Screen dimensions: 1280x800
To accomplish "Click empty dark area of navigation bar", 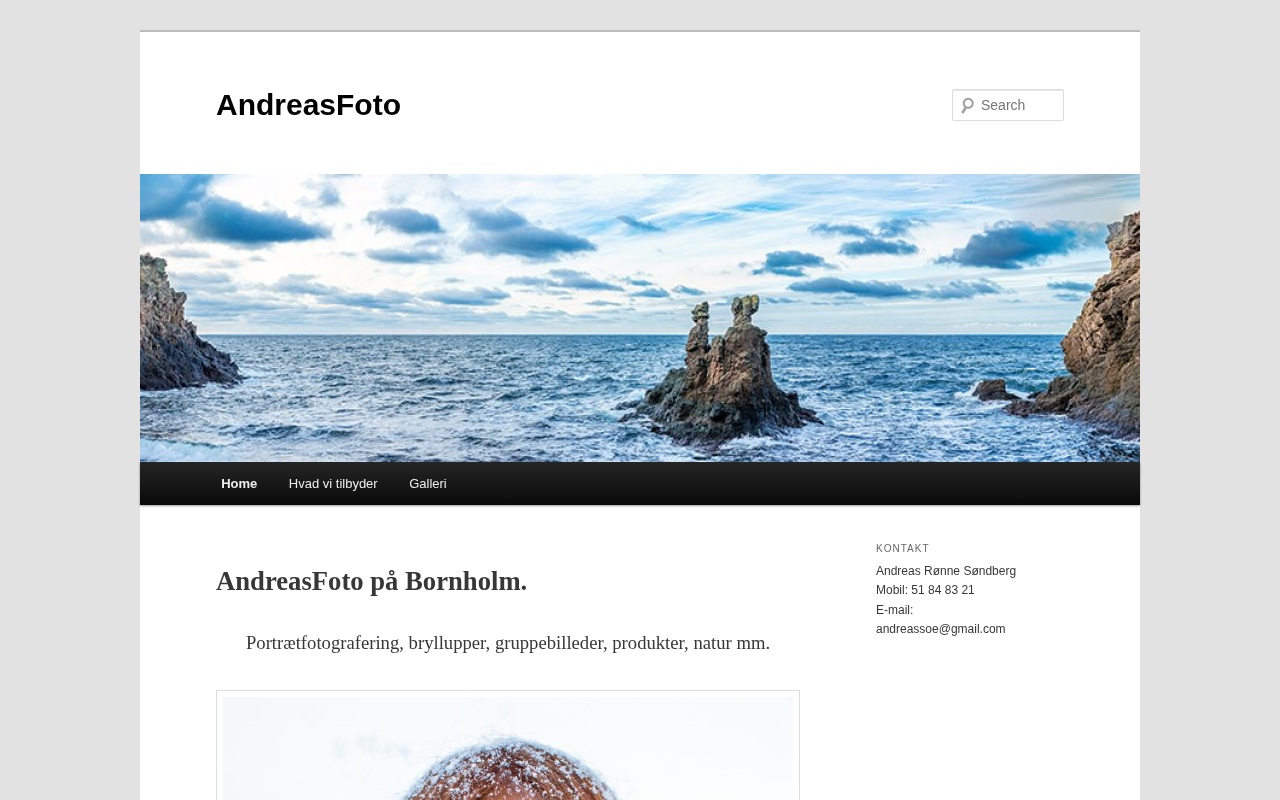I will pyautogui.click(x=800, y=484).
